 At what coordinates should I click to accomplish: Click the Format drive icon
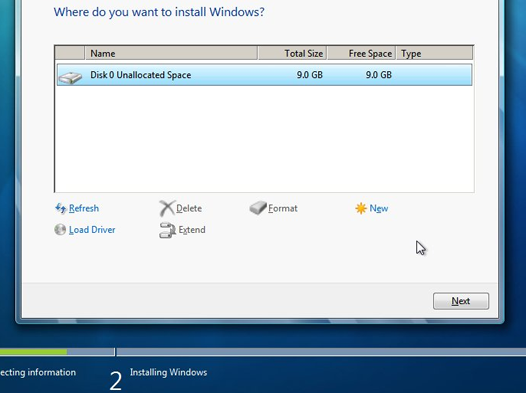[258, 208]
